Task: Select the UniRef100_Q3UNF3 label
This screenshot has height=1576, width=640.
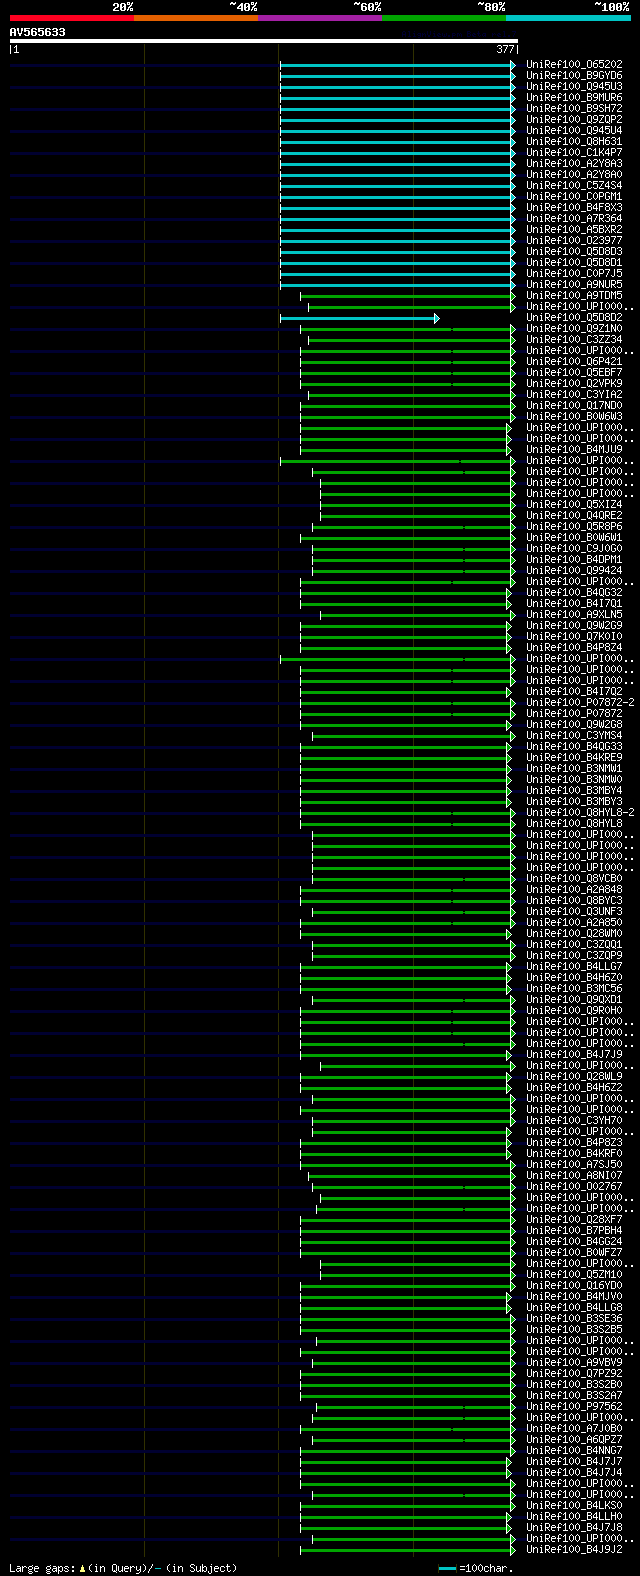Action: (574, 912)
